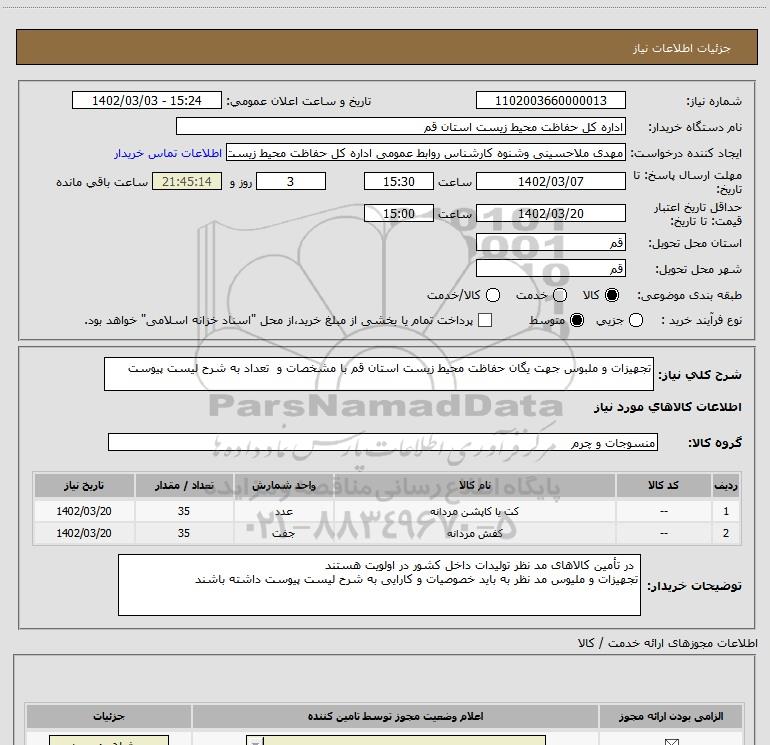Click the general need description text box
Viewport: 770px width, 745px height.
(379, 374)
